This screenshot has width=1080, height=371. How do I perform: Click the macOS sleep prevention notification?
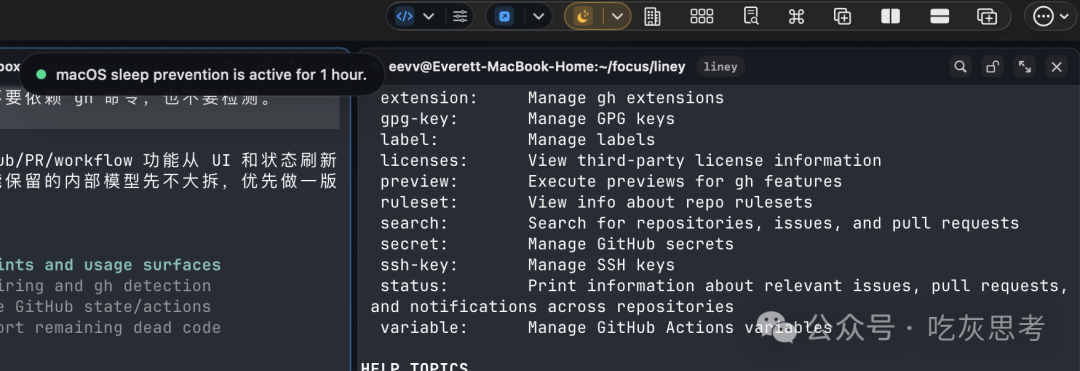click(x=202, y=74)
